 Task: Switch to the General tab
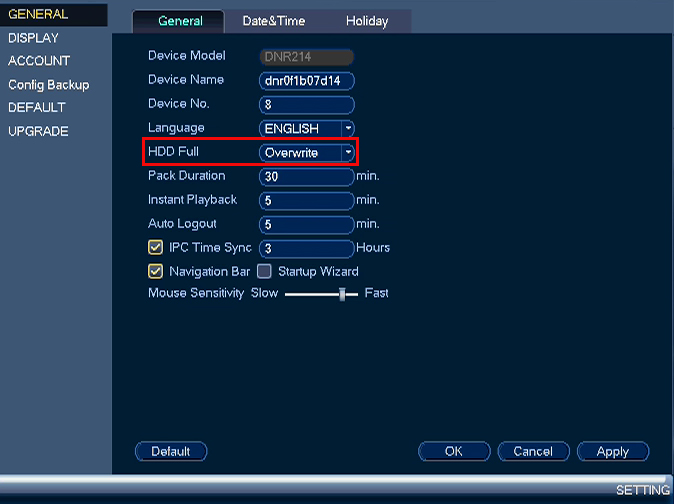coord(180,21)
